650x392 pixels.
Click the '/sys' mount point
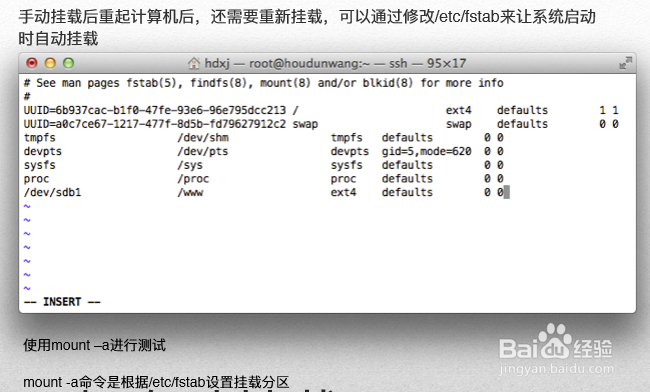[190, 165]
